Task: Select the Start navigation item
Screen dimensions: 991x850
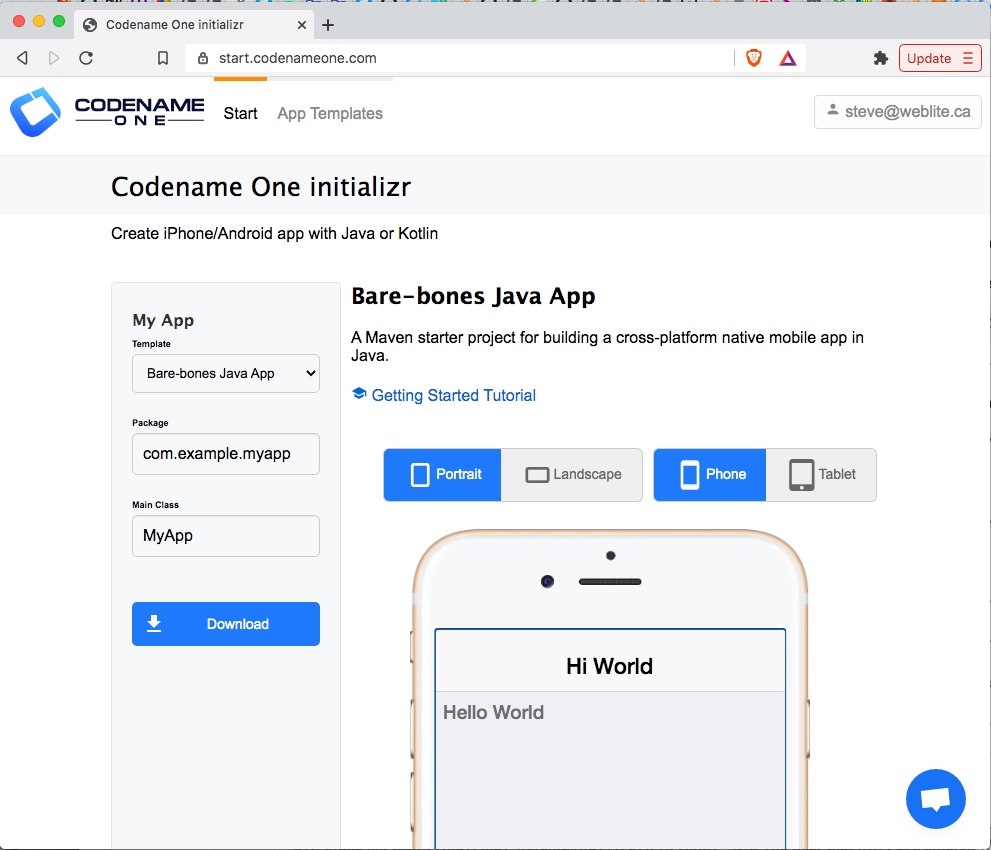Action: (240, 113)
